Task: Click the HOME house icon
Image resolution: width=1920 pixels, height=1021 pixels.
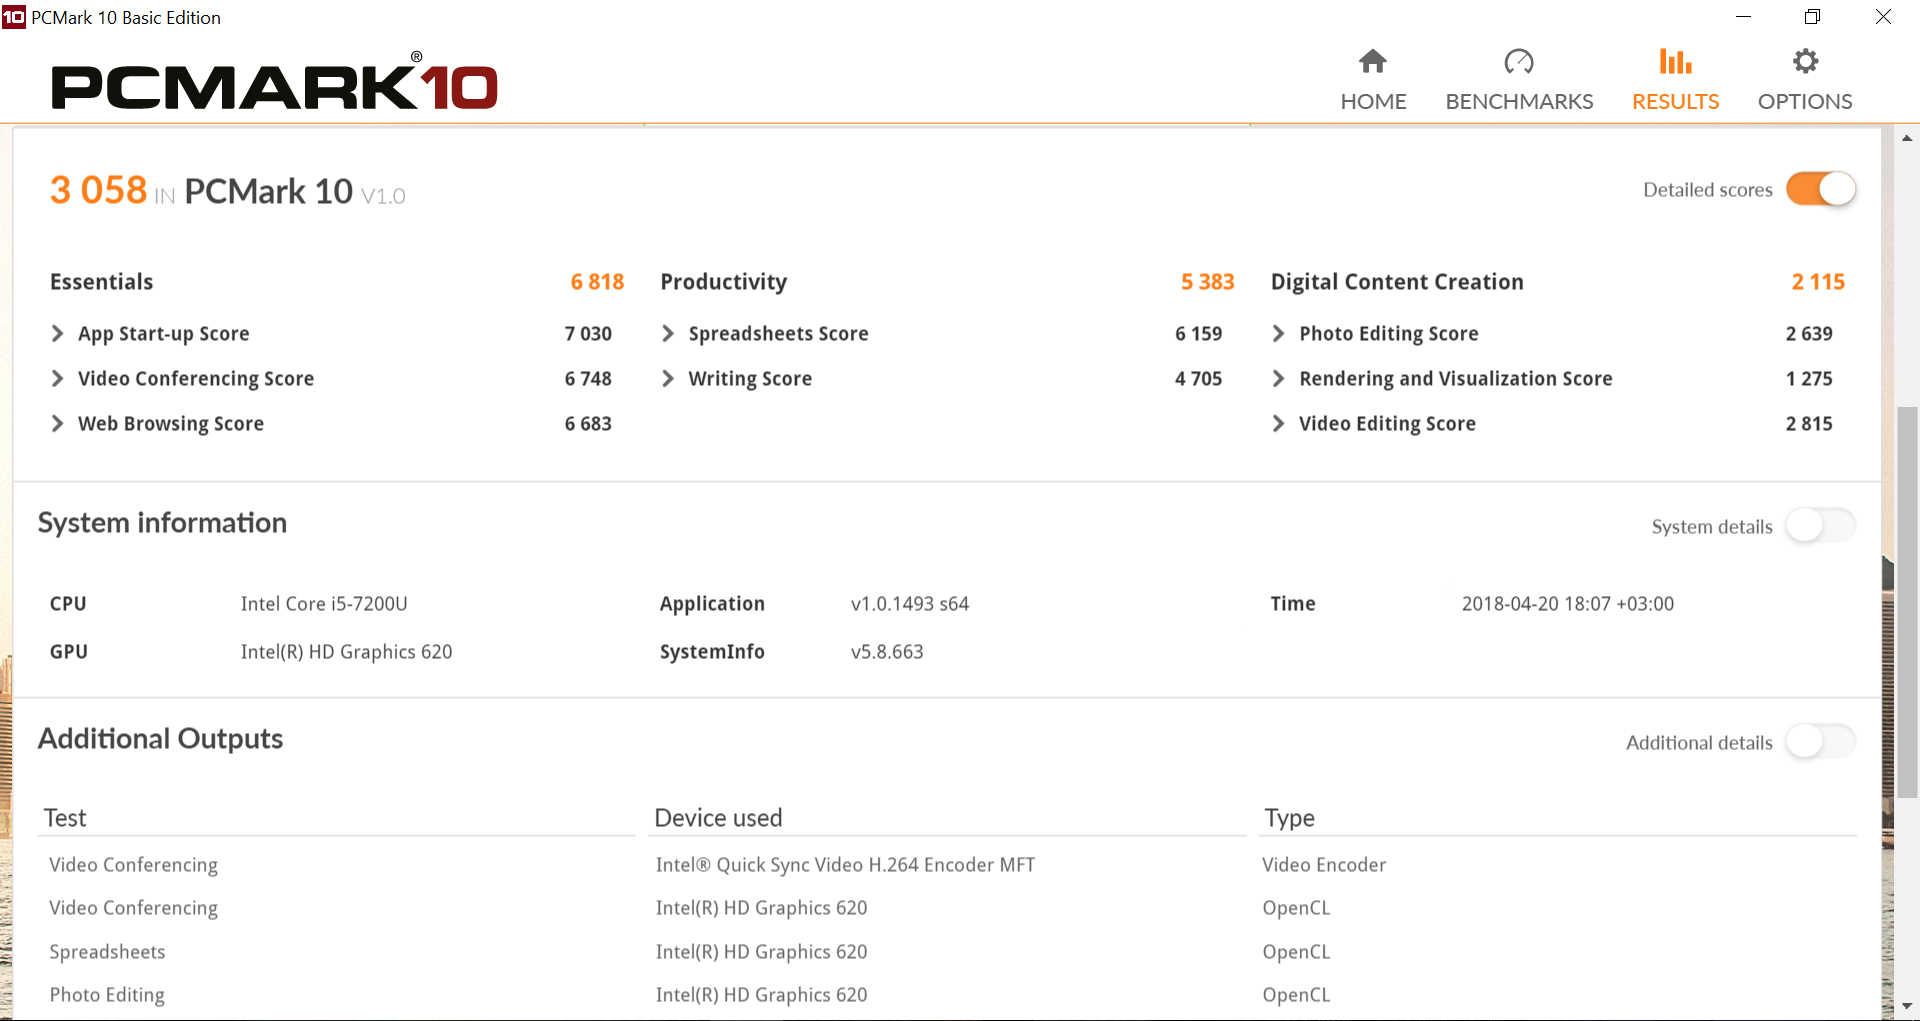Action: [x=1373, y=61]
